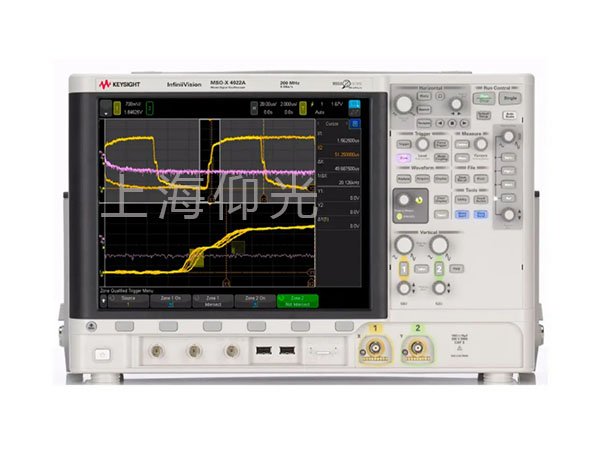Image resolution: width=600 pixels, height=450 pixels.
Task: Open the top-left on-screen main menu button
Action: coord(105,105)
